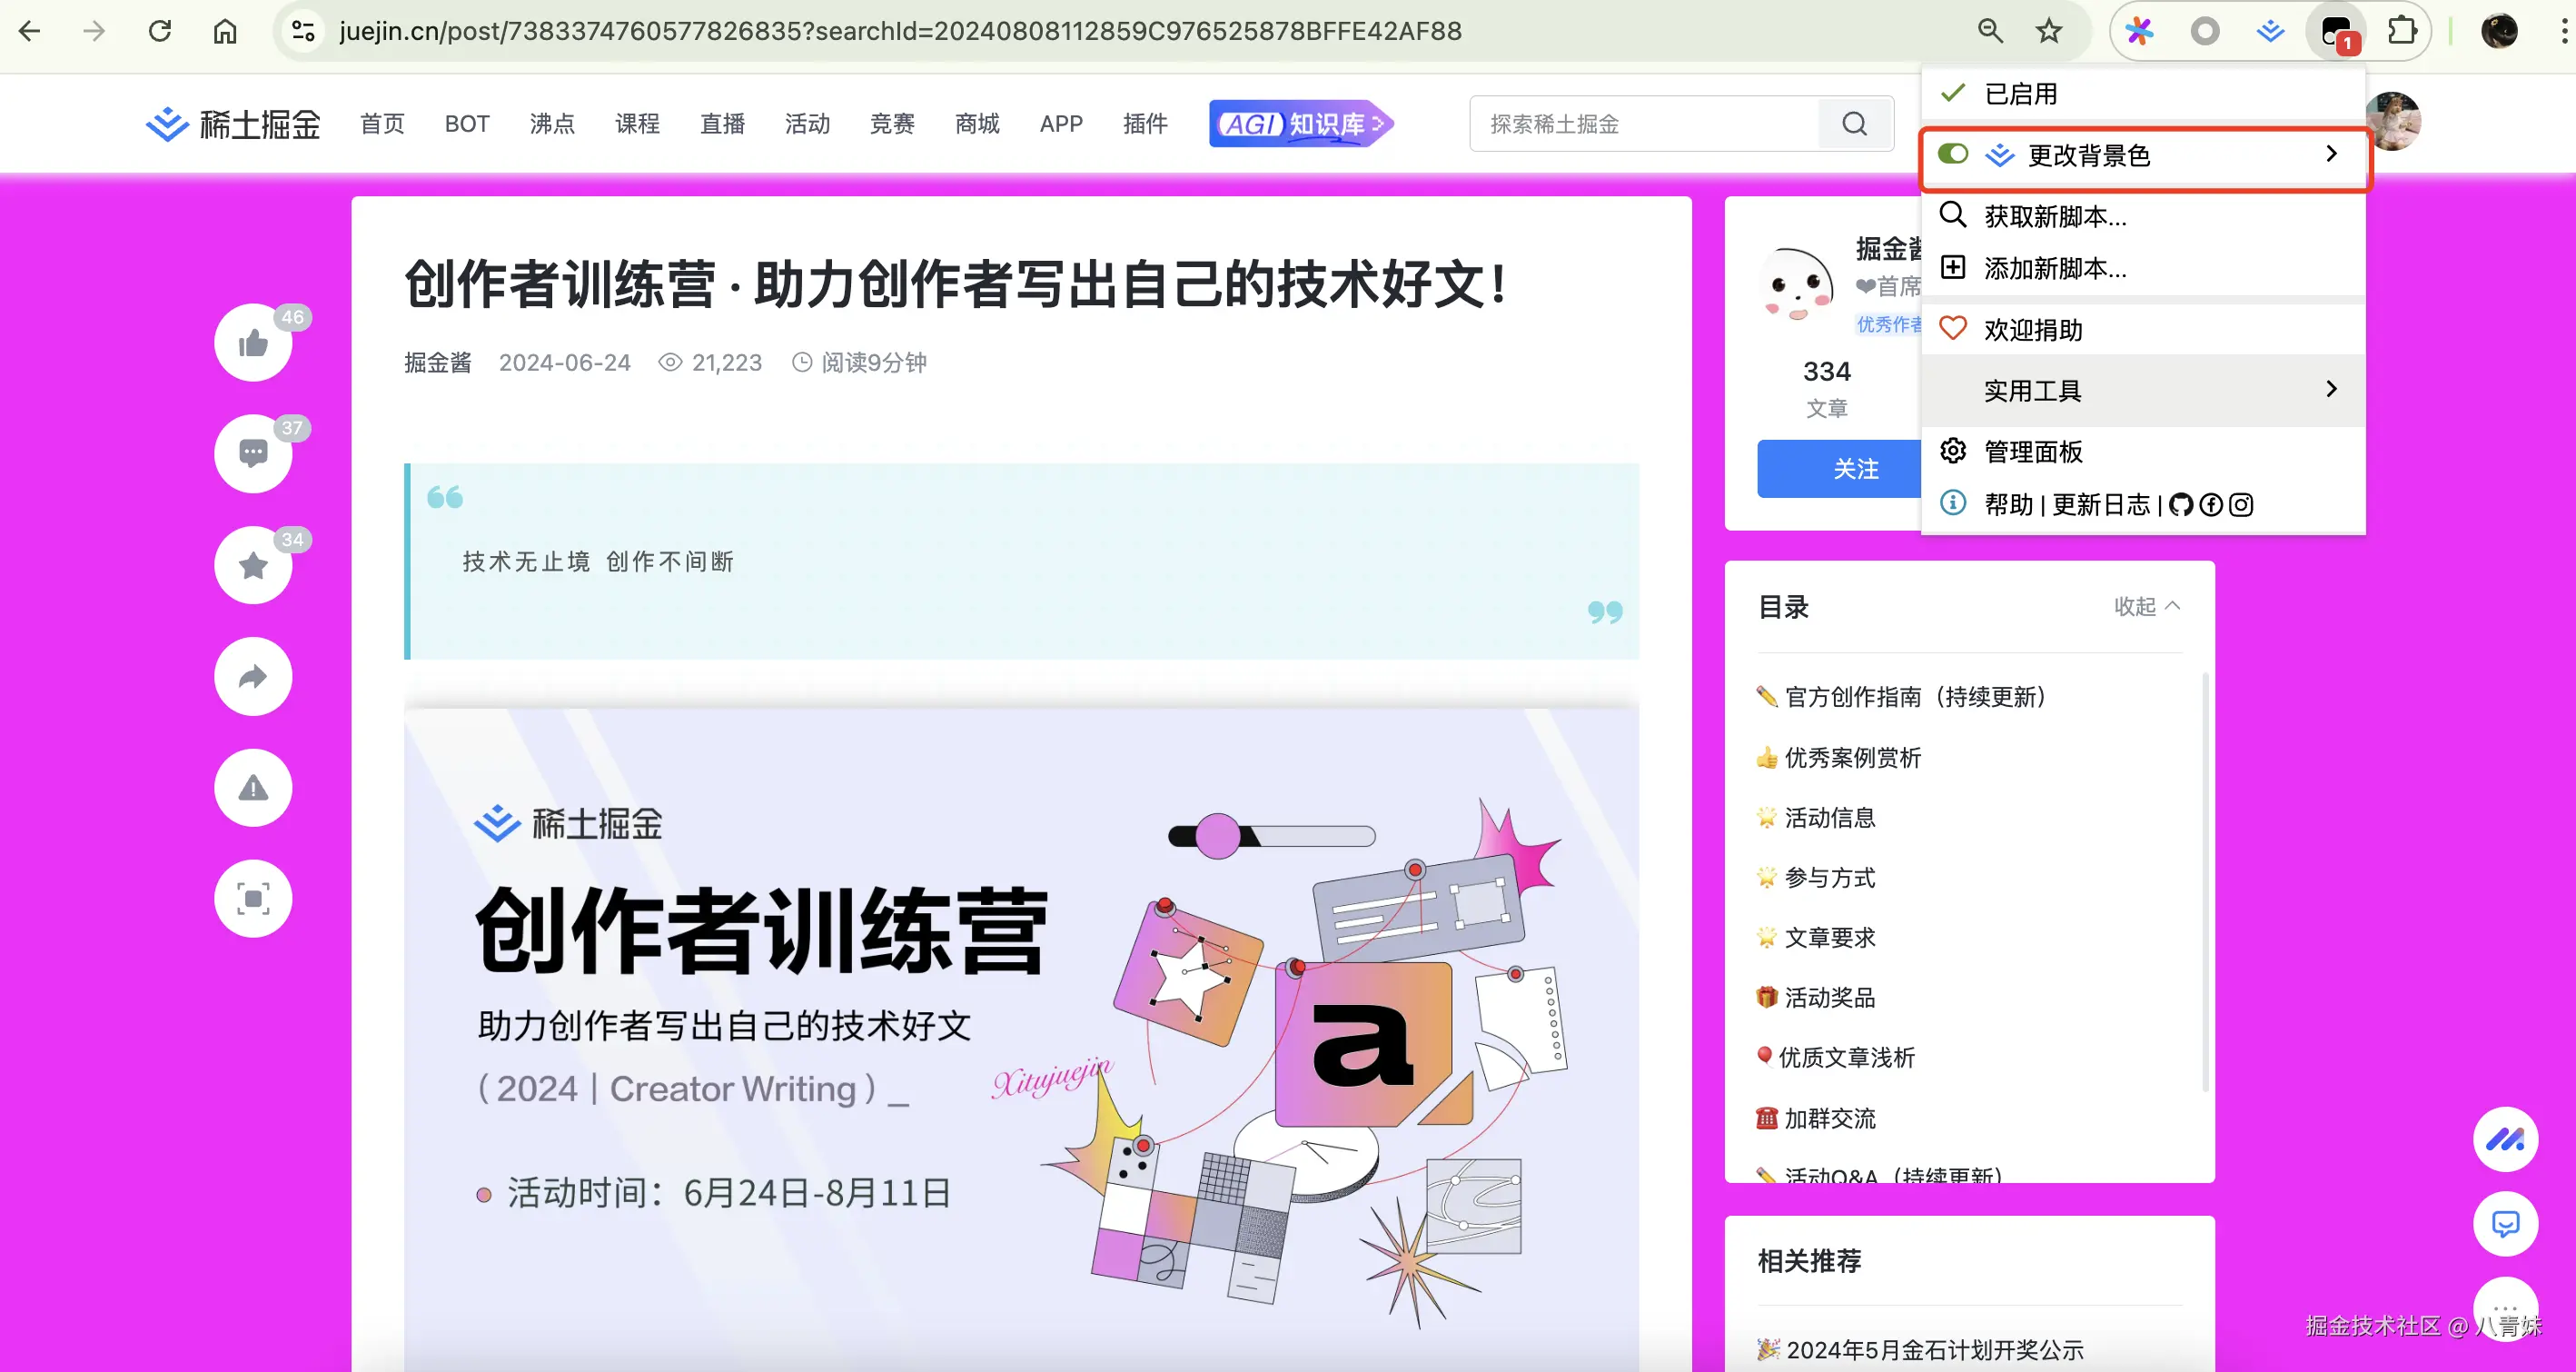
Task: Click the share arrow icon
Action: tap(253, 677)
